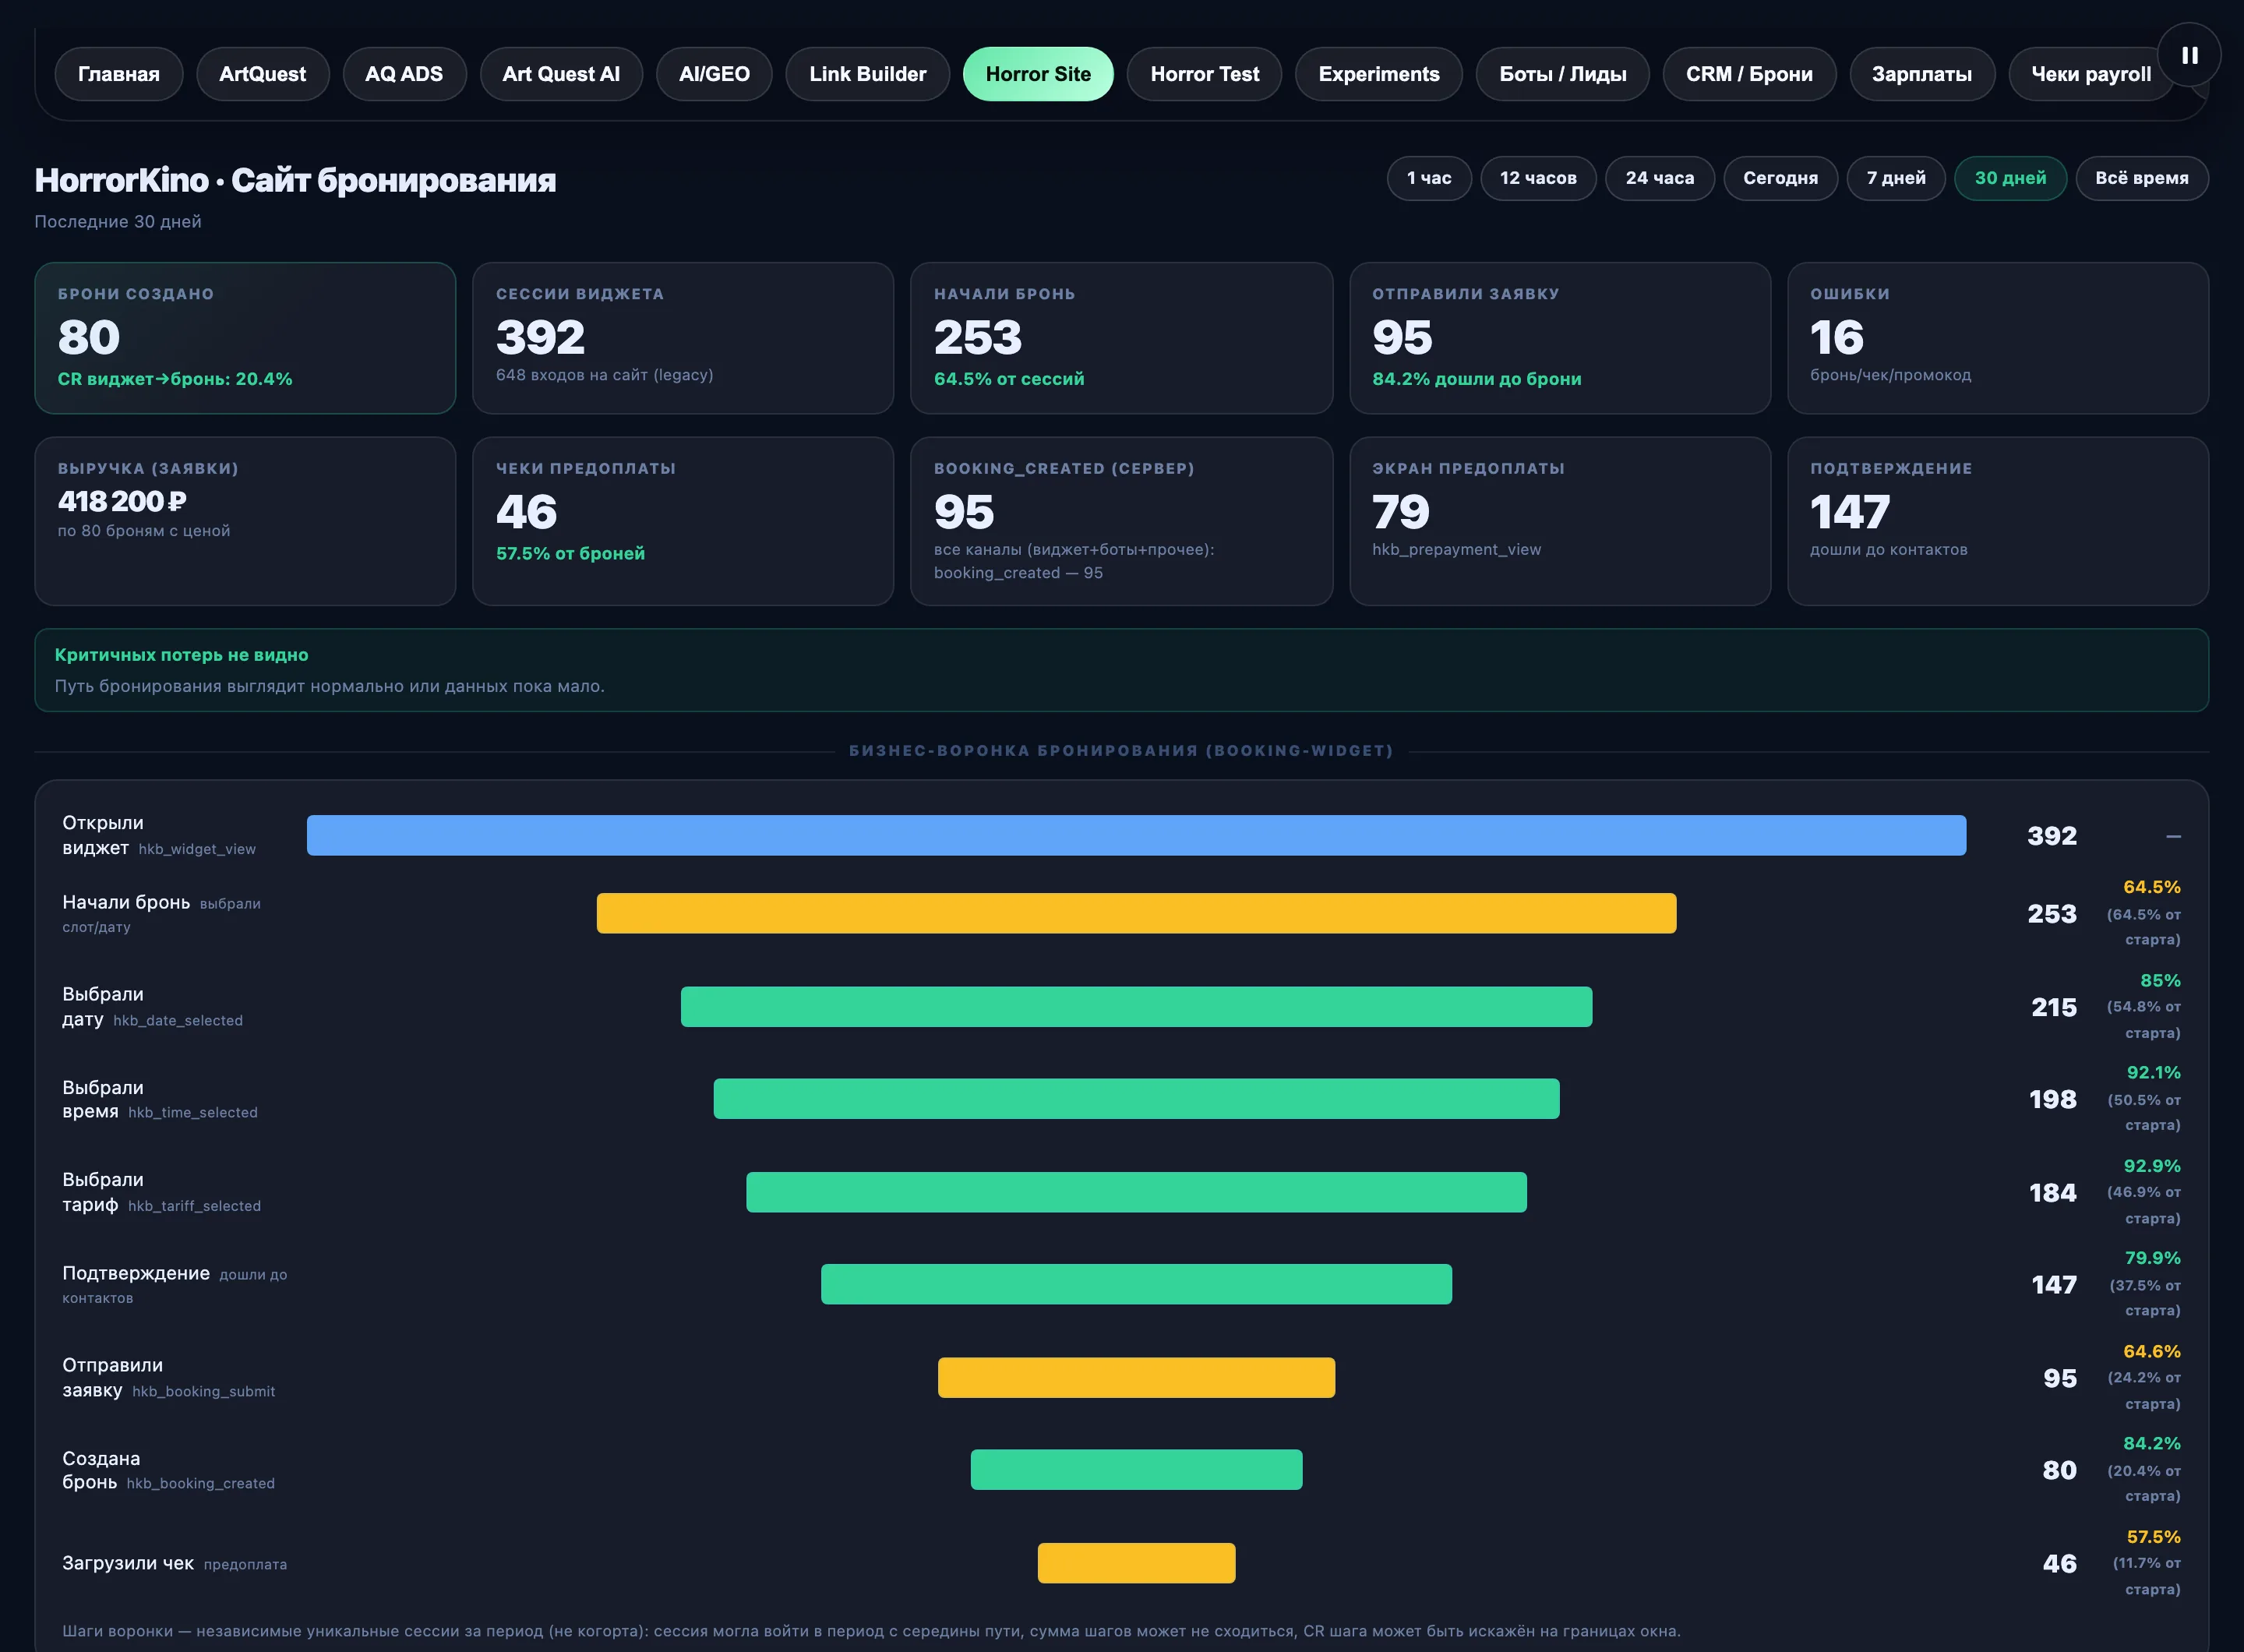Open the CRM / Брони tab

coord(1749,74)
